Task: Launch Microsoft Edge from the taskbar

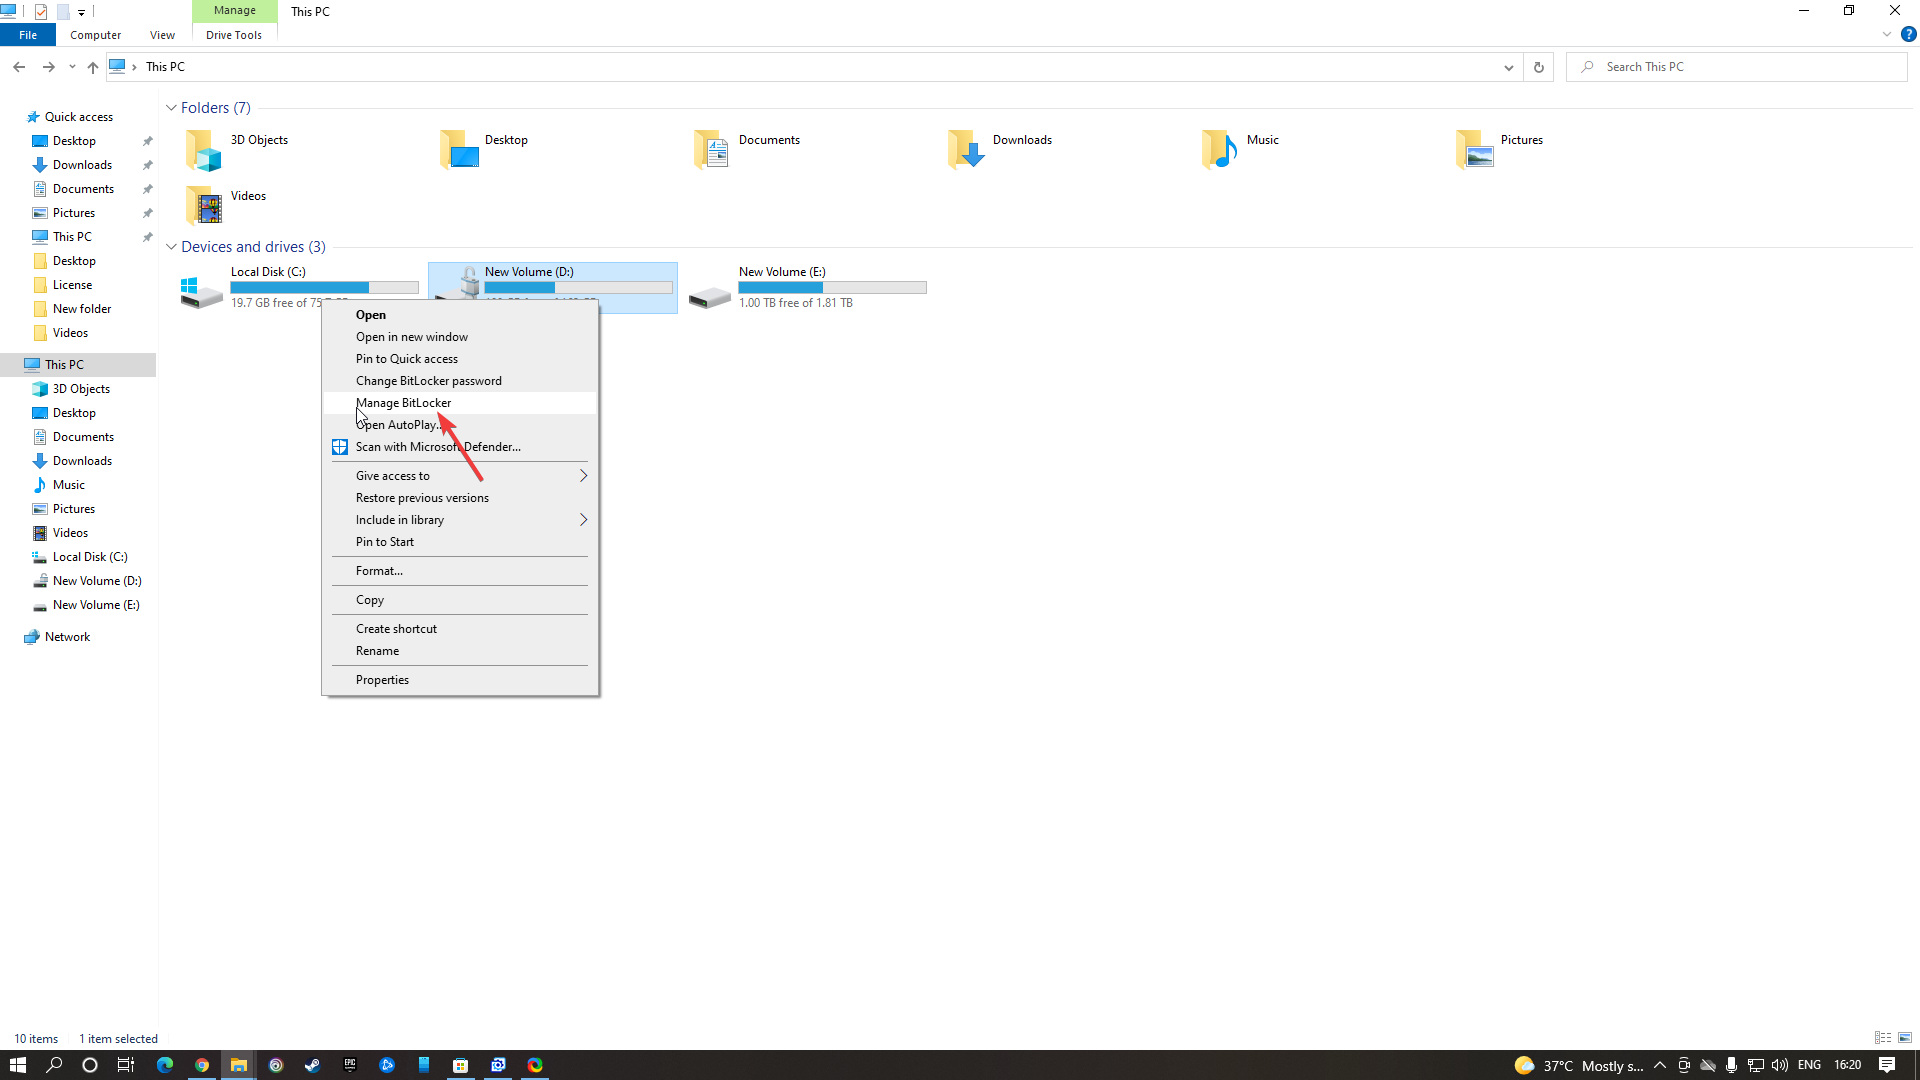Action: 163,1065
